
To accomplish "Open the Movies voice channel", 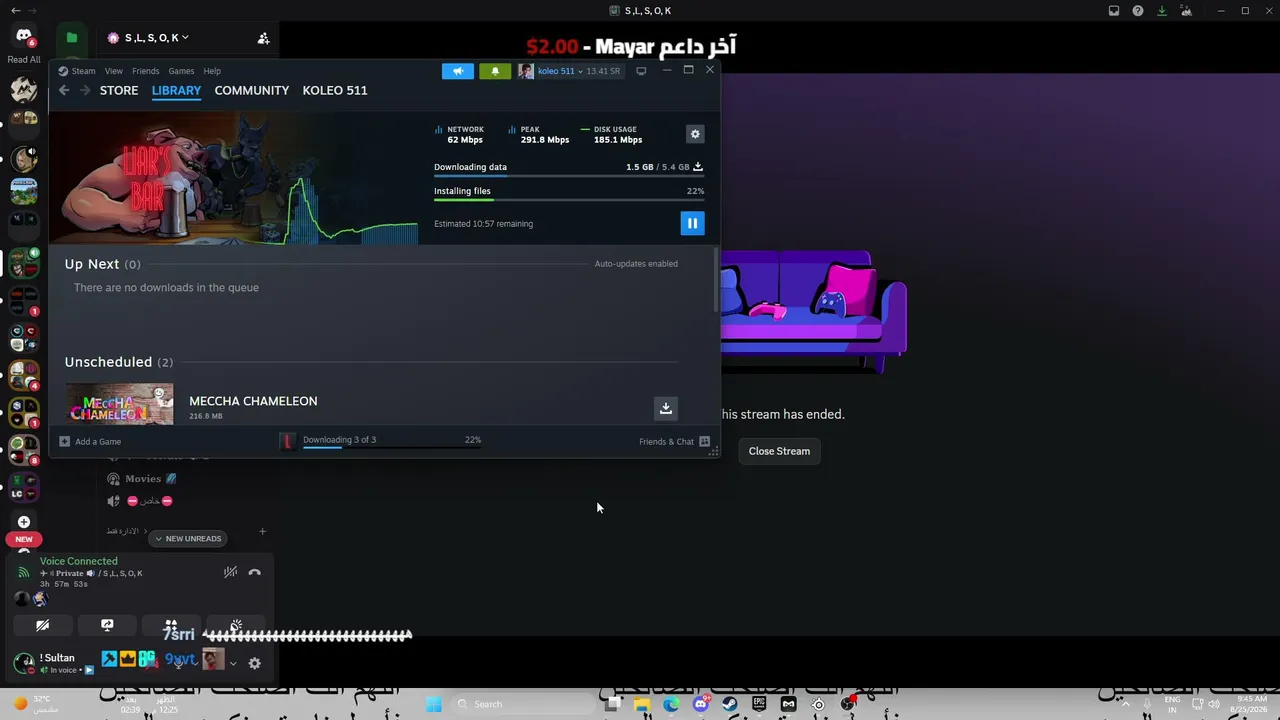I will [143, 479].
